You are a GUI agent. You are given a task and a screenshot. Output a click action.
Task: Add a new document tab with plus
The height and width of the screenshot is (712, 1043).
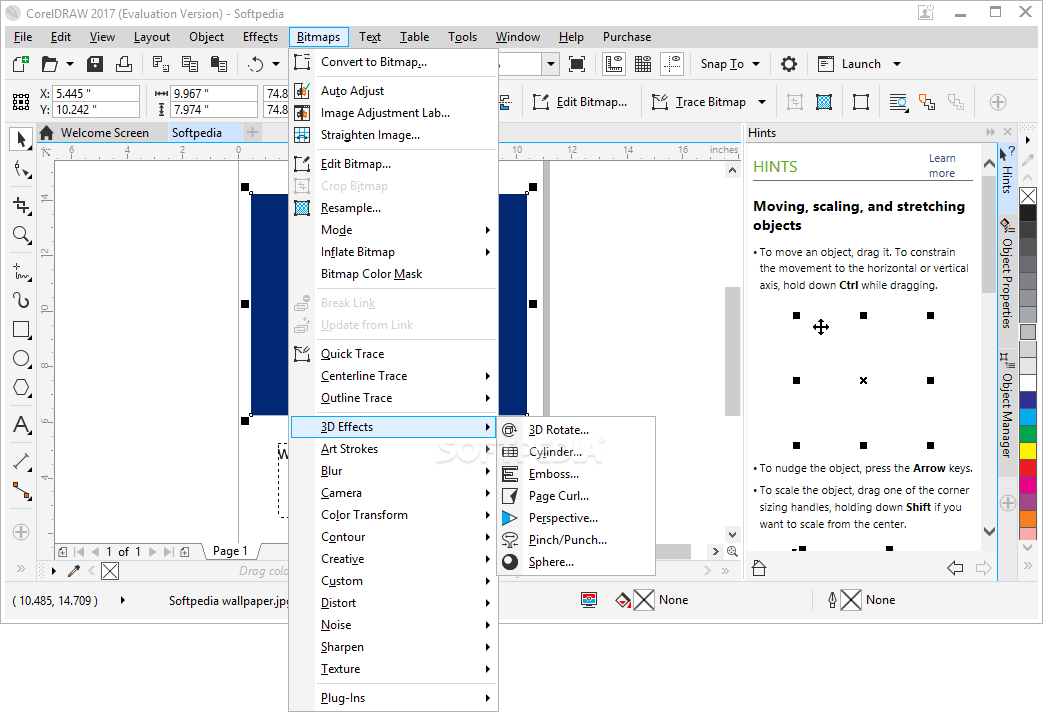(253, 132)
